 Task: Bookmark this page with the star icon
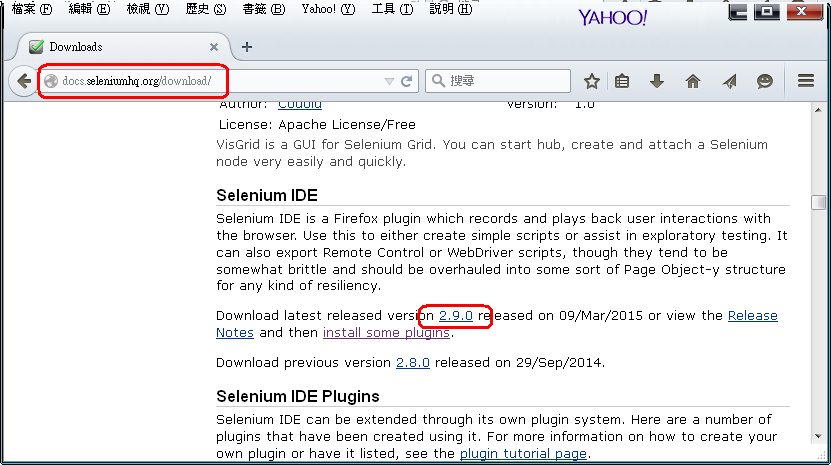591,81
